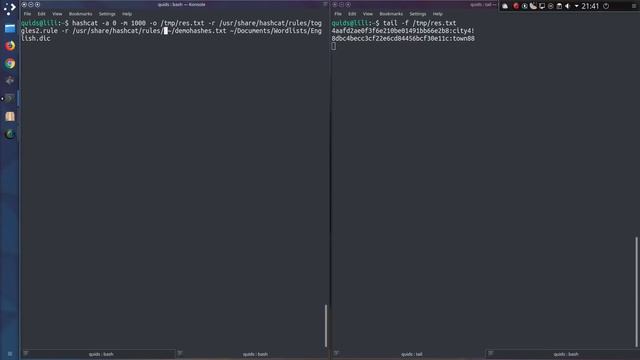Screen dimensions: 640x360
Task: Switch to second quids:bash tab in left Konsole
Action: tap(253, 354)
